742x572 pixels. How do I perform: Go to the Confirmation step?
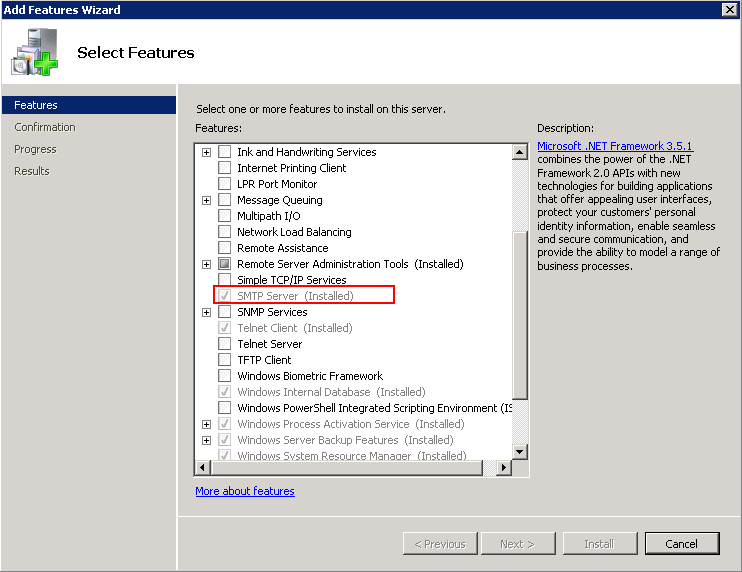[x=45, y=127]
